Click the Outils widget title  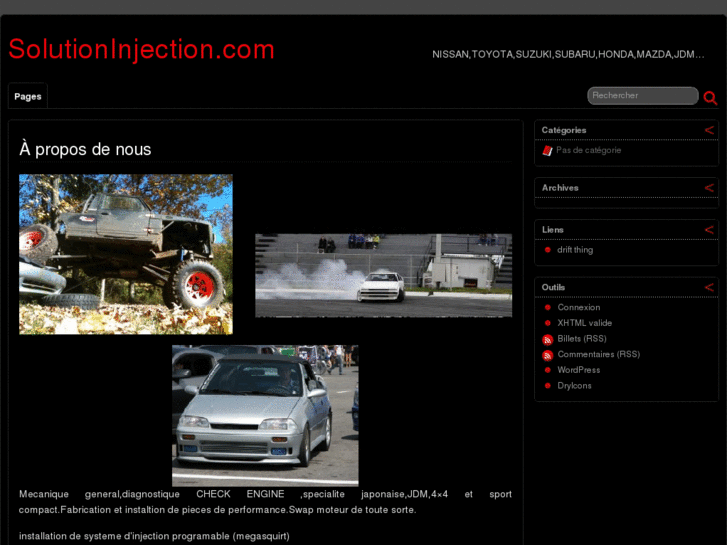coord(553,288)
